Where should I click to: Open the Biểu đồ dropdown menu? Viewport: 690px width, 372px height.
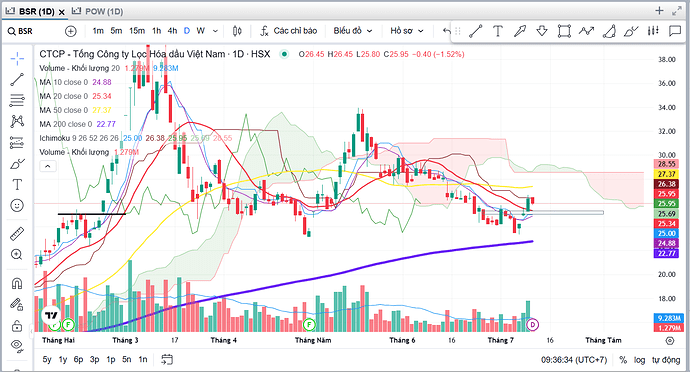click(353, 31)
